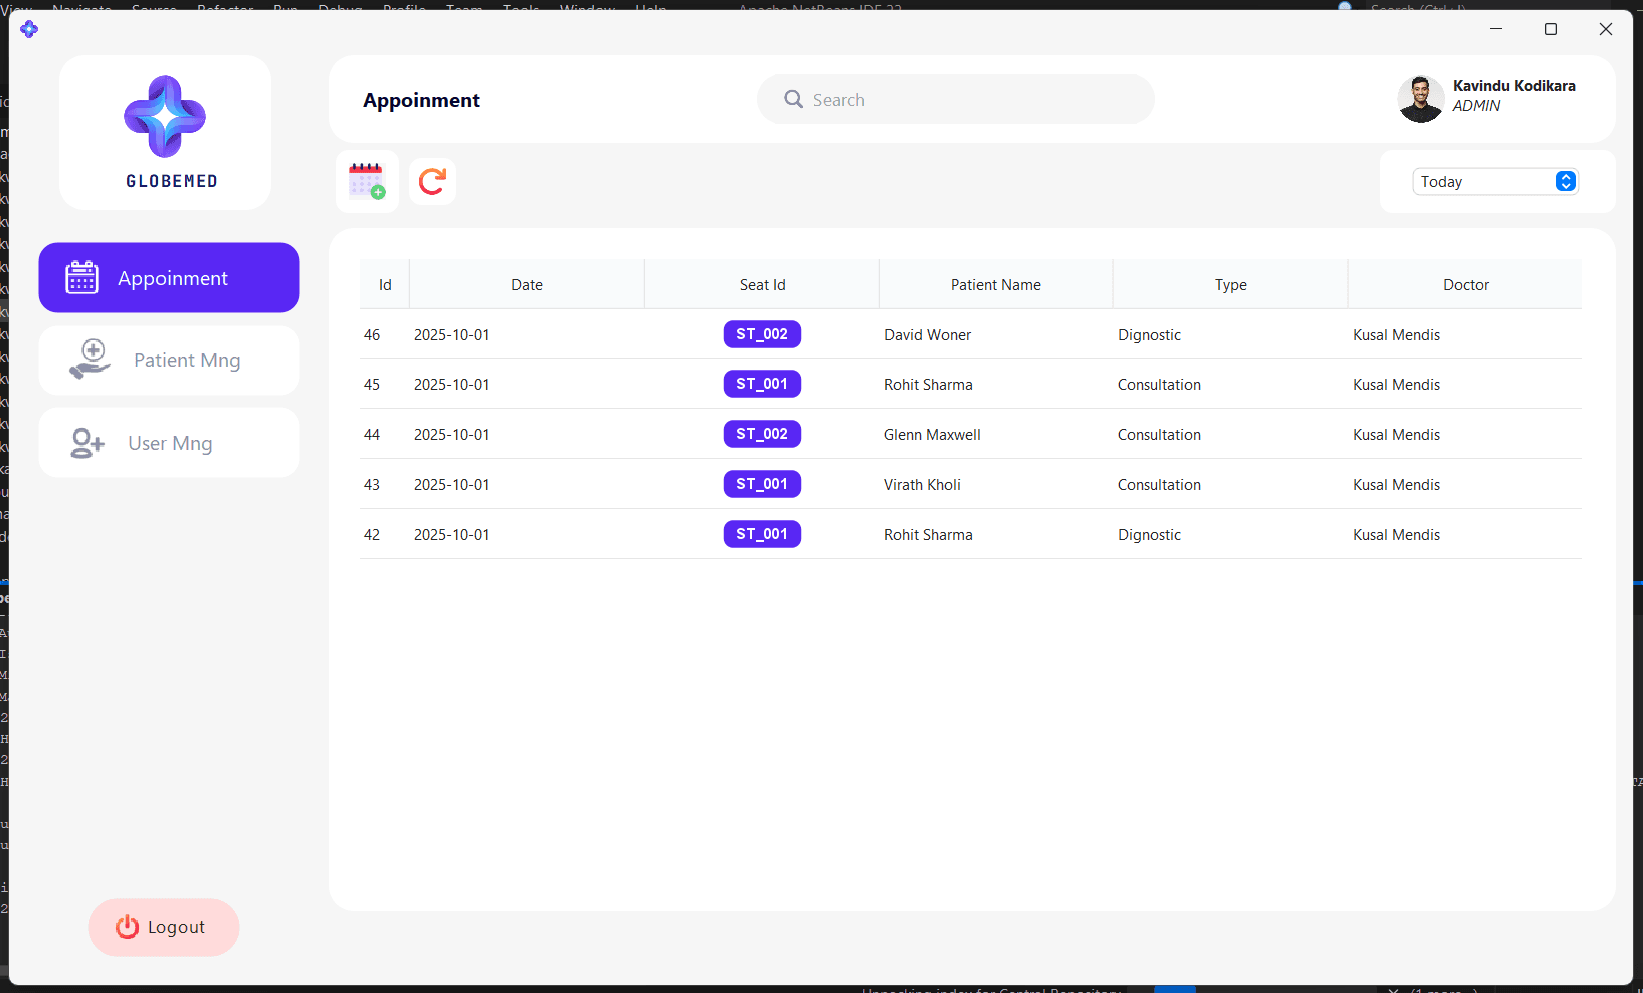Select patient Glenn Maxwell
The image size is (1643, 993).
(932, 435)
